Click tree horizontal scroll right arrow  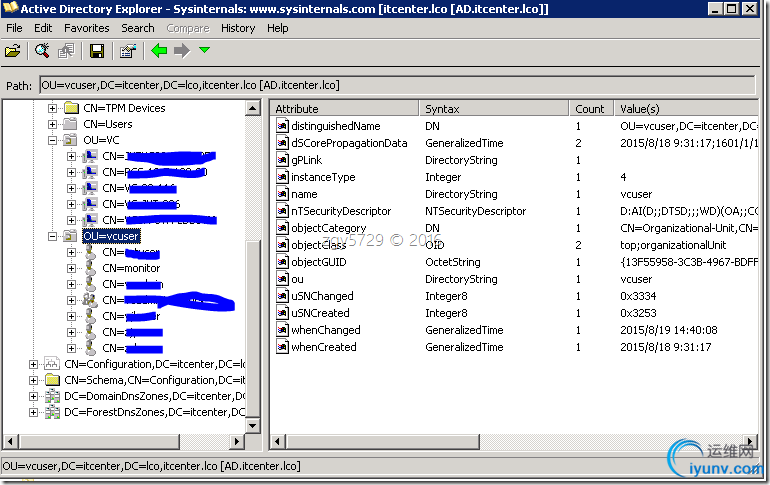pos(237,441)
